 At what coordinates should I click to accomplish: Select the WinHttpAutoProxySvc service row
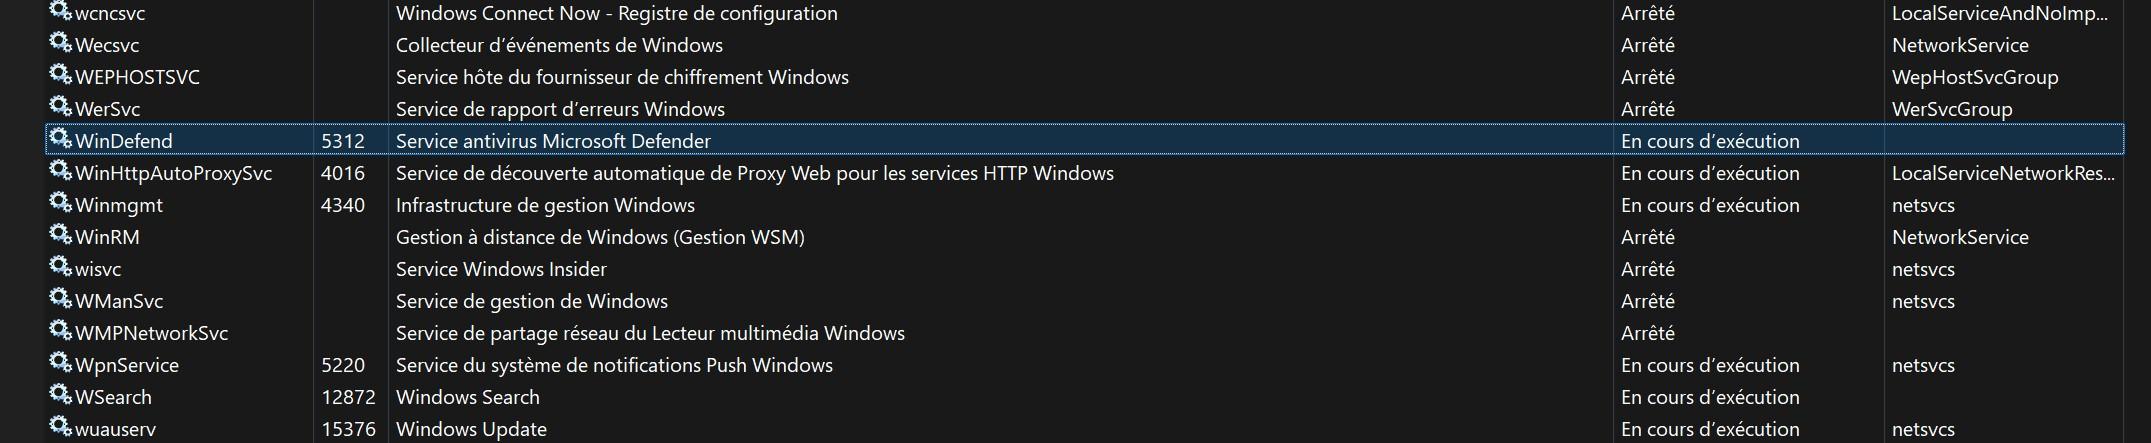point(1085,173)
